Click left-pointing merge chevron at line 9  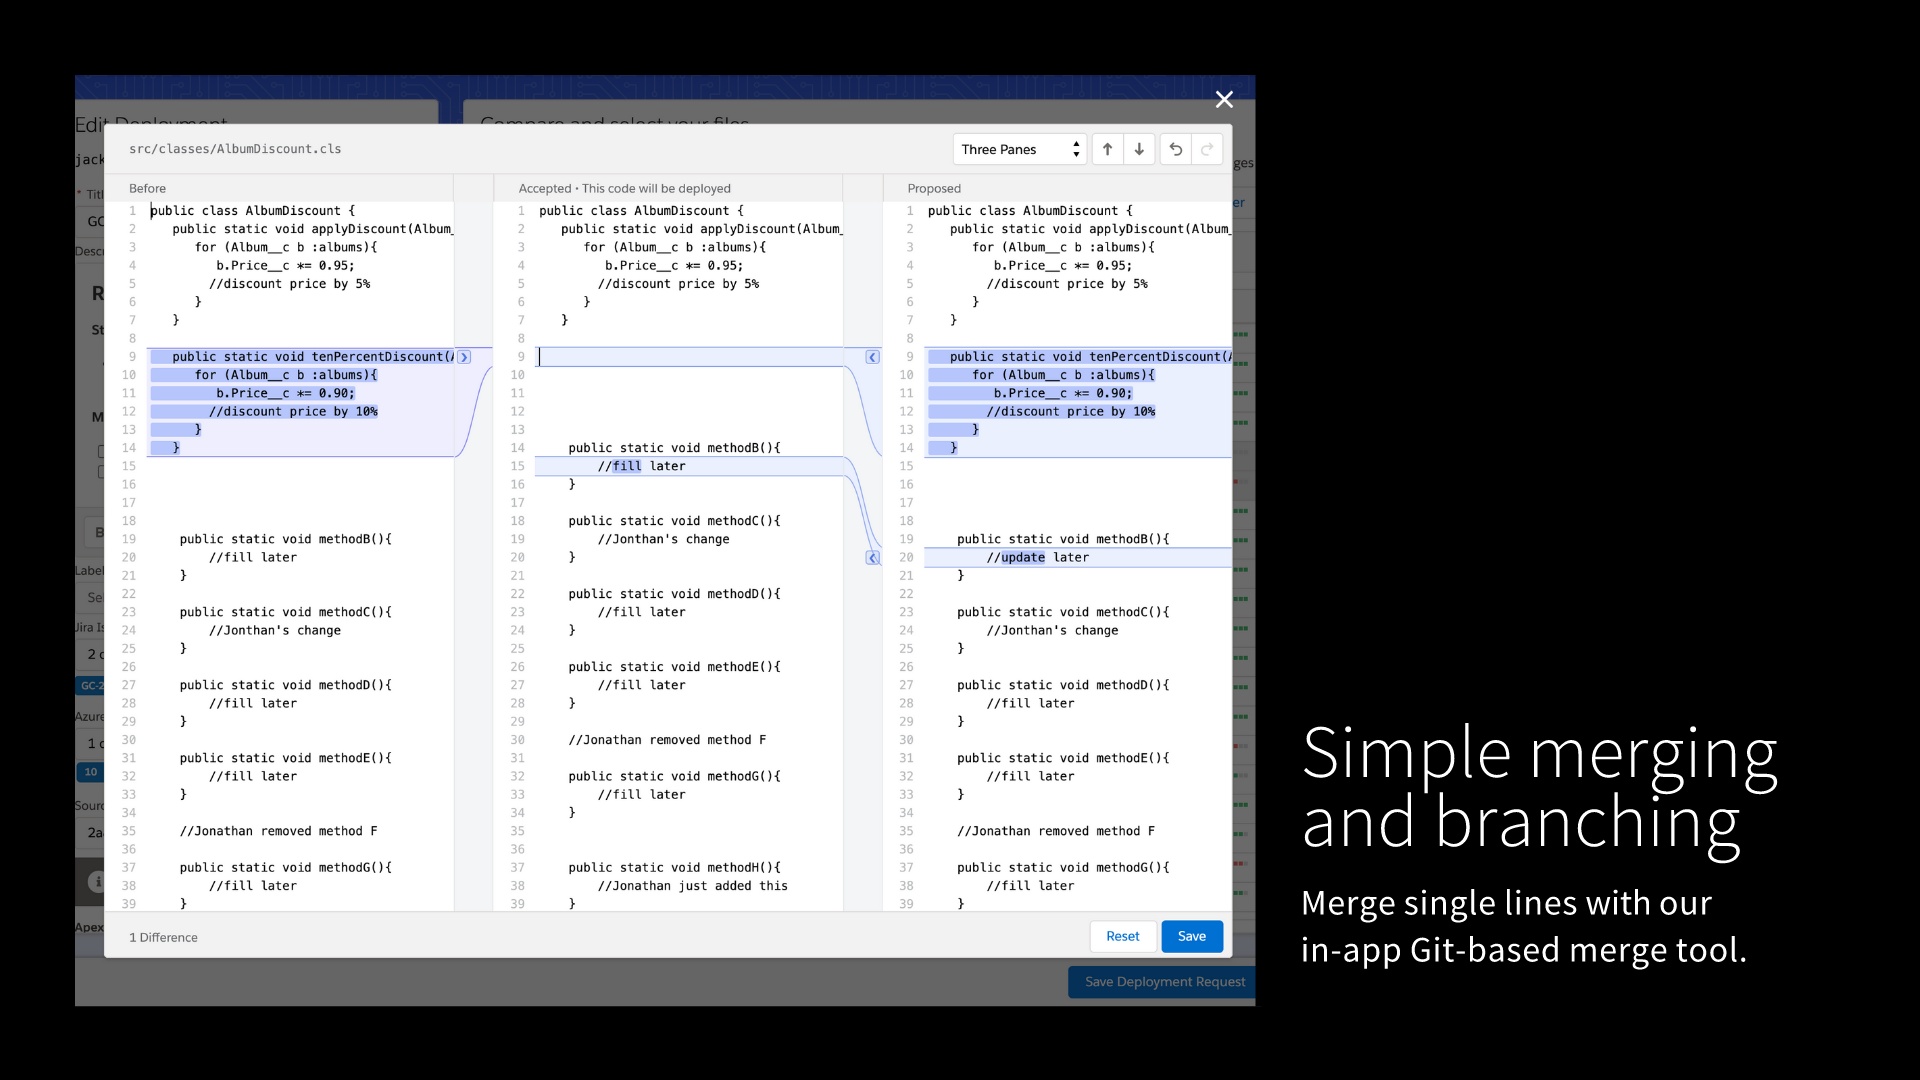coord(872,357)
